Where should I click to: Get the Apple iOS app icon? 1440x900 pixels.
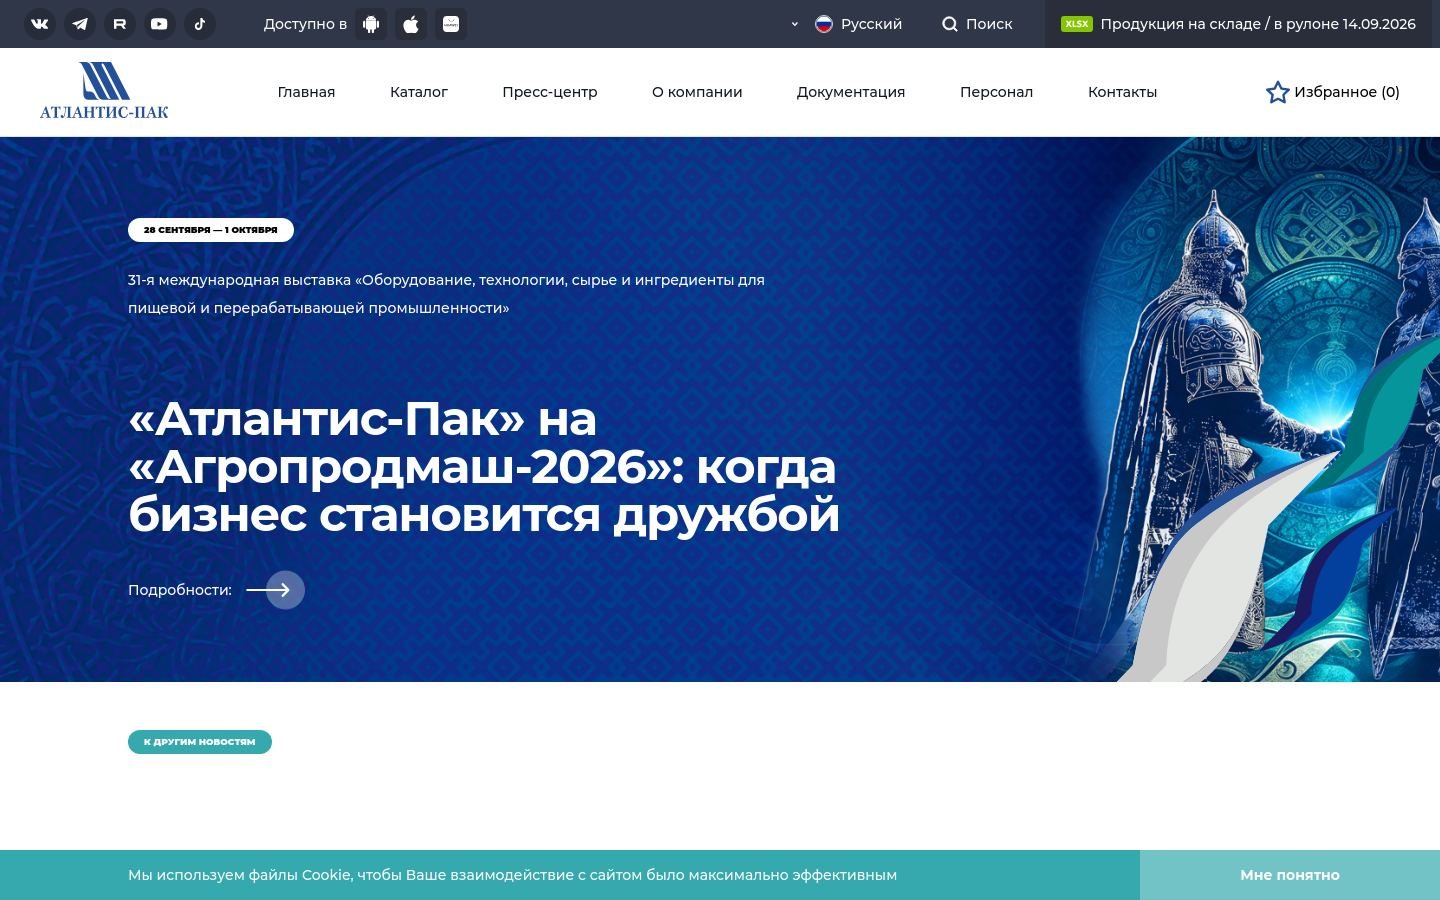coord(411,24)
